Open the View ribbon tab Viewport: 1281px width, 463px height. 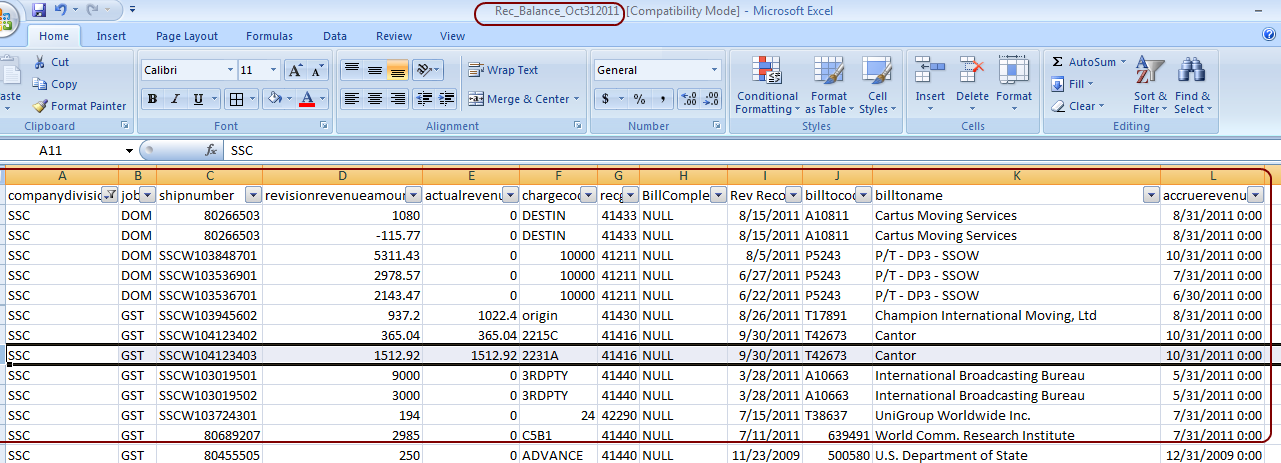[x=452, y=36]
